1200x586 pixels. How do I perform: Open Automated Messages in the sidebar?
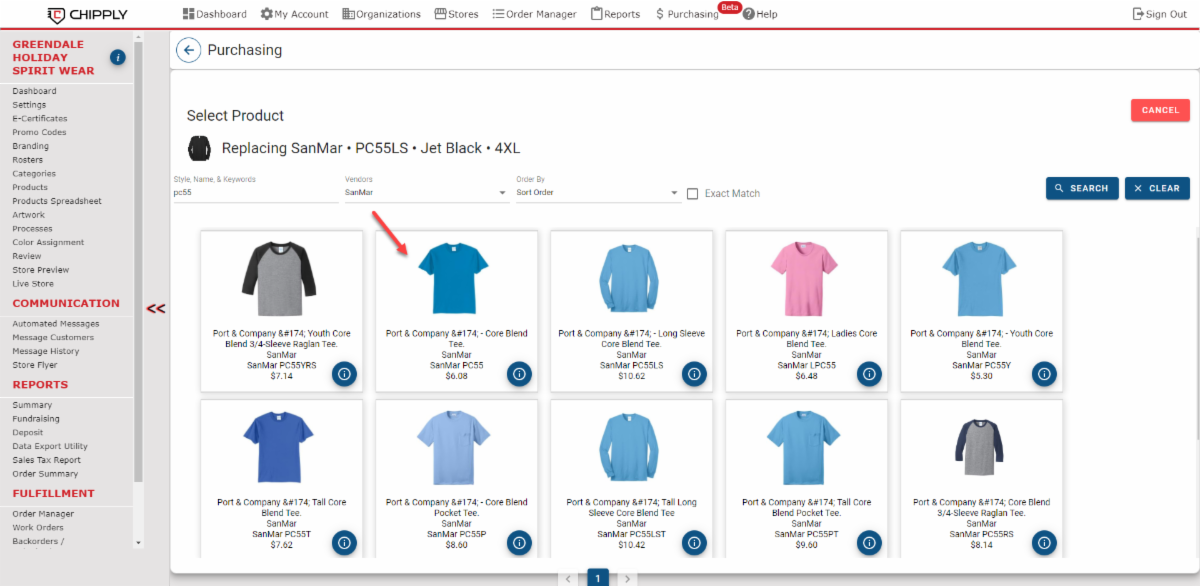pos(56,324)
